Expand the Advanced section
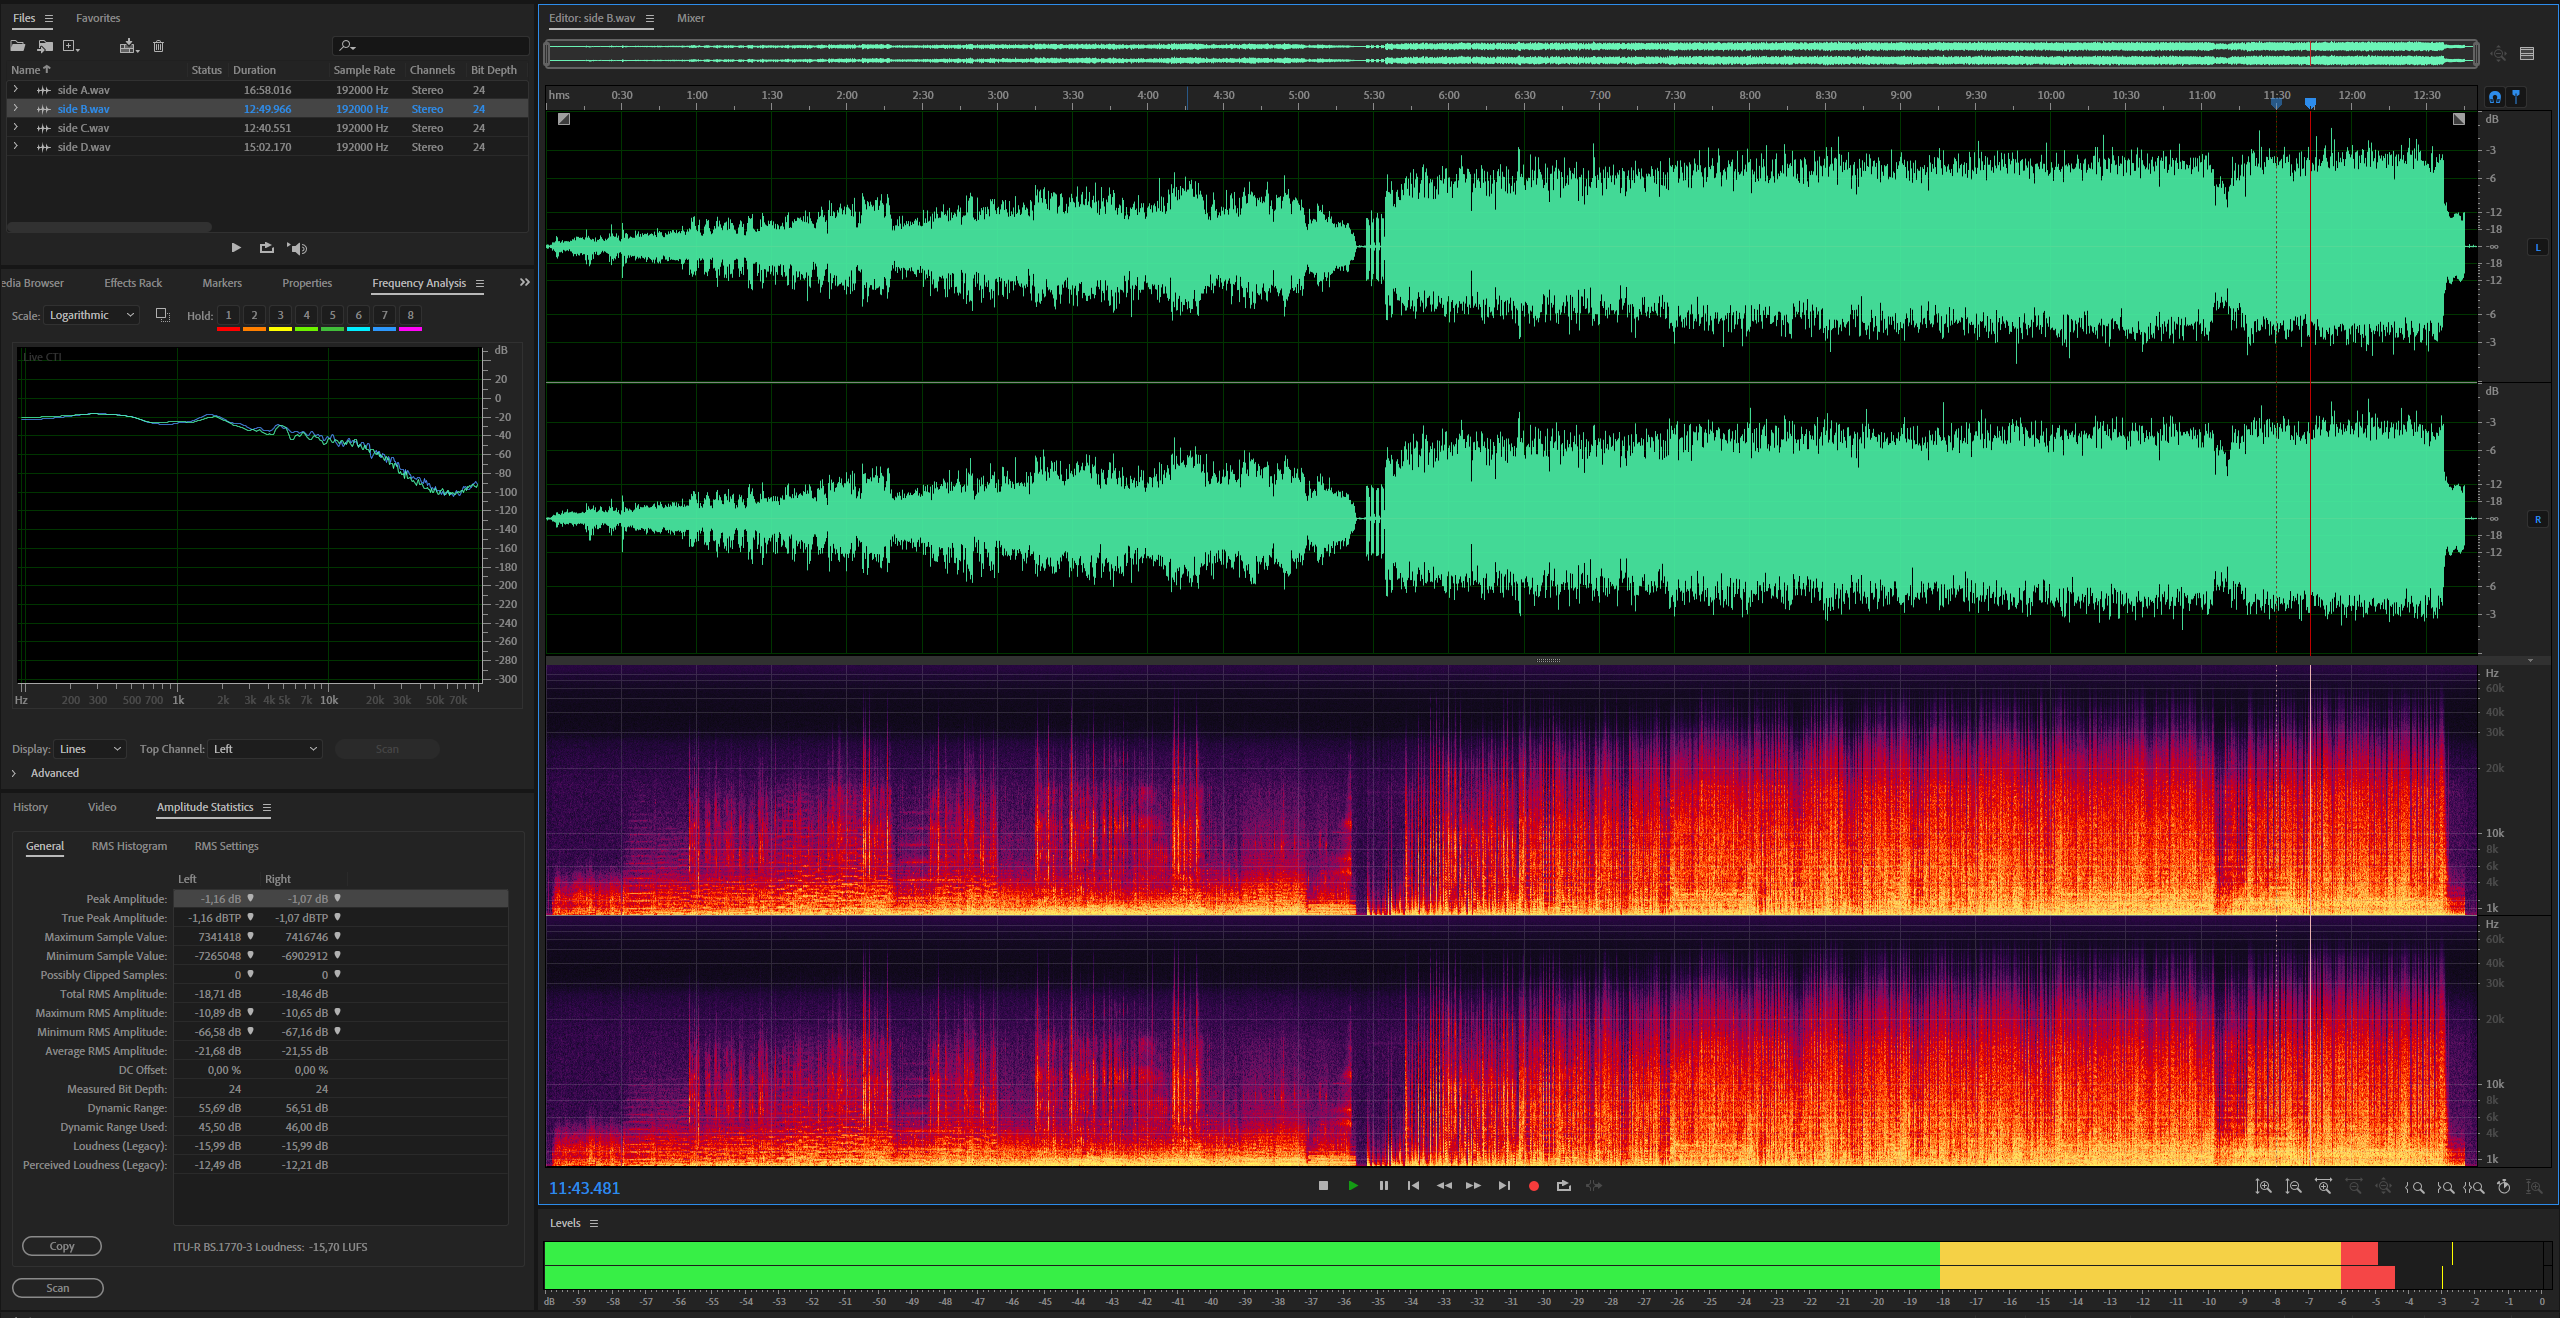Image resolution: width=2560 pixels, height=1318 pixels. point(14,773)
